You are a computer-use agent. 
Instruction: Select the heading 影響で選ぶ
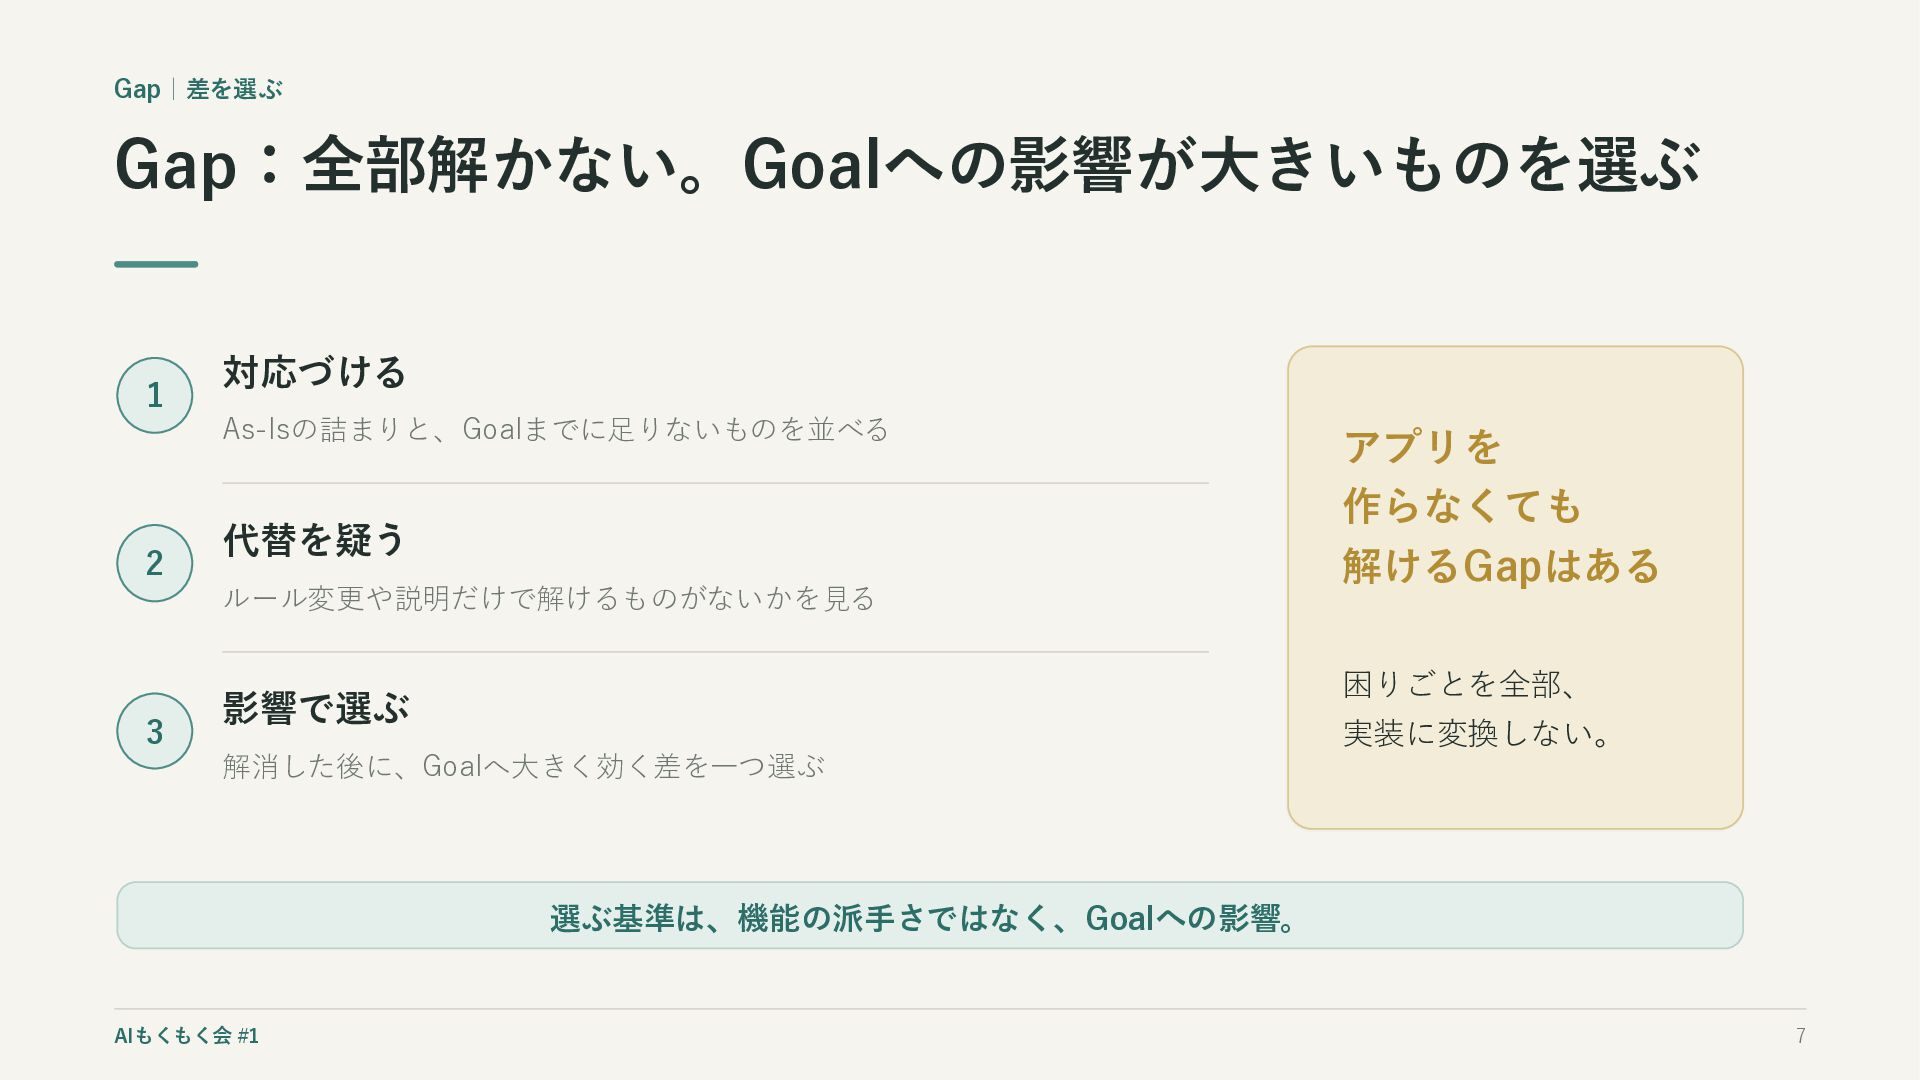pyautogui.click(x=316, y=708)
